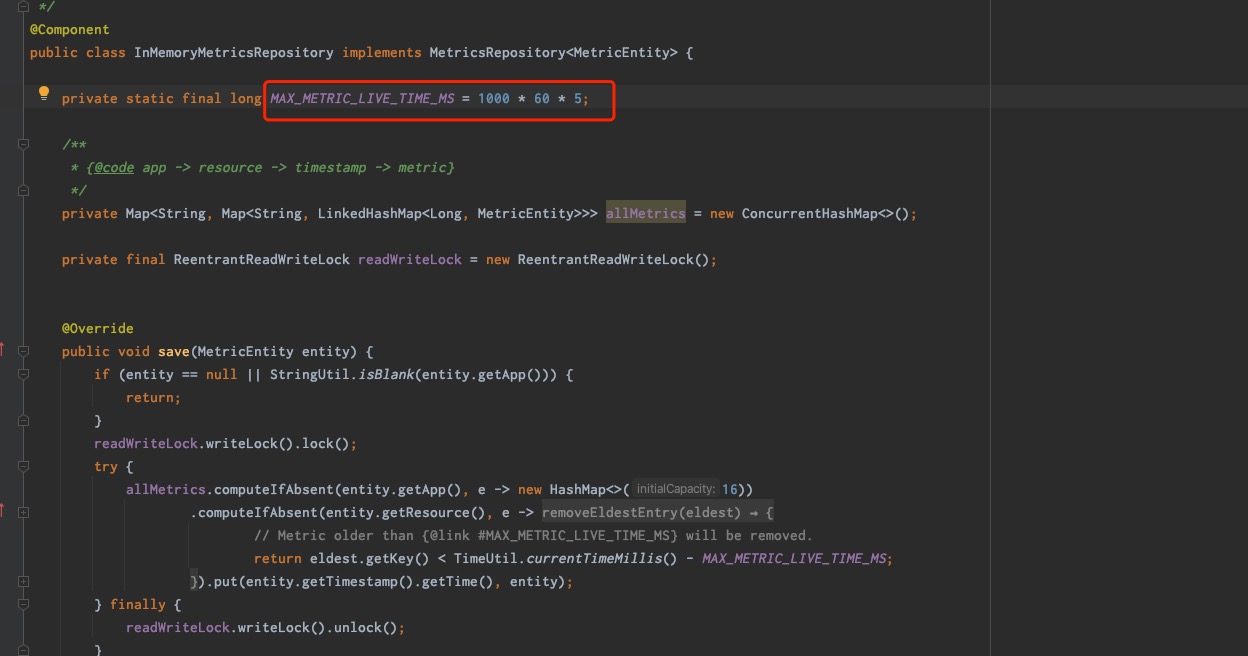This screenshot has width=1248, height=656.
Task: Click the InMemoryMetricsRepository class name
Action: (234, 53)
